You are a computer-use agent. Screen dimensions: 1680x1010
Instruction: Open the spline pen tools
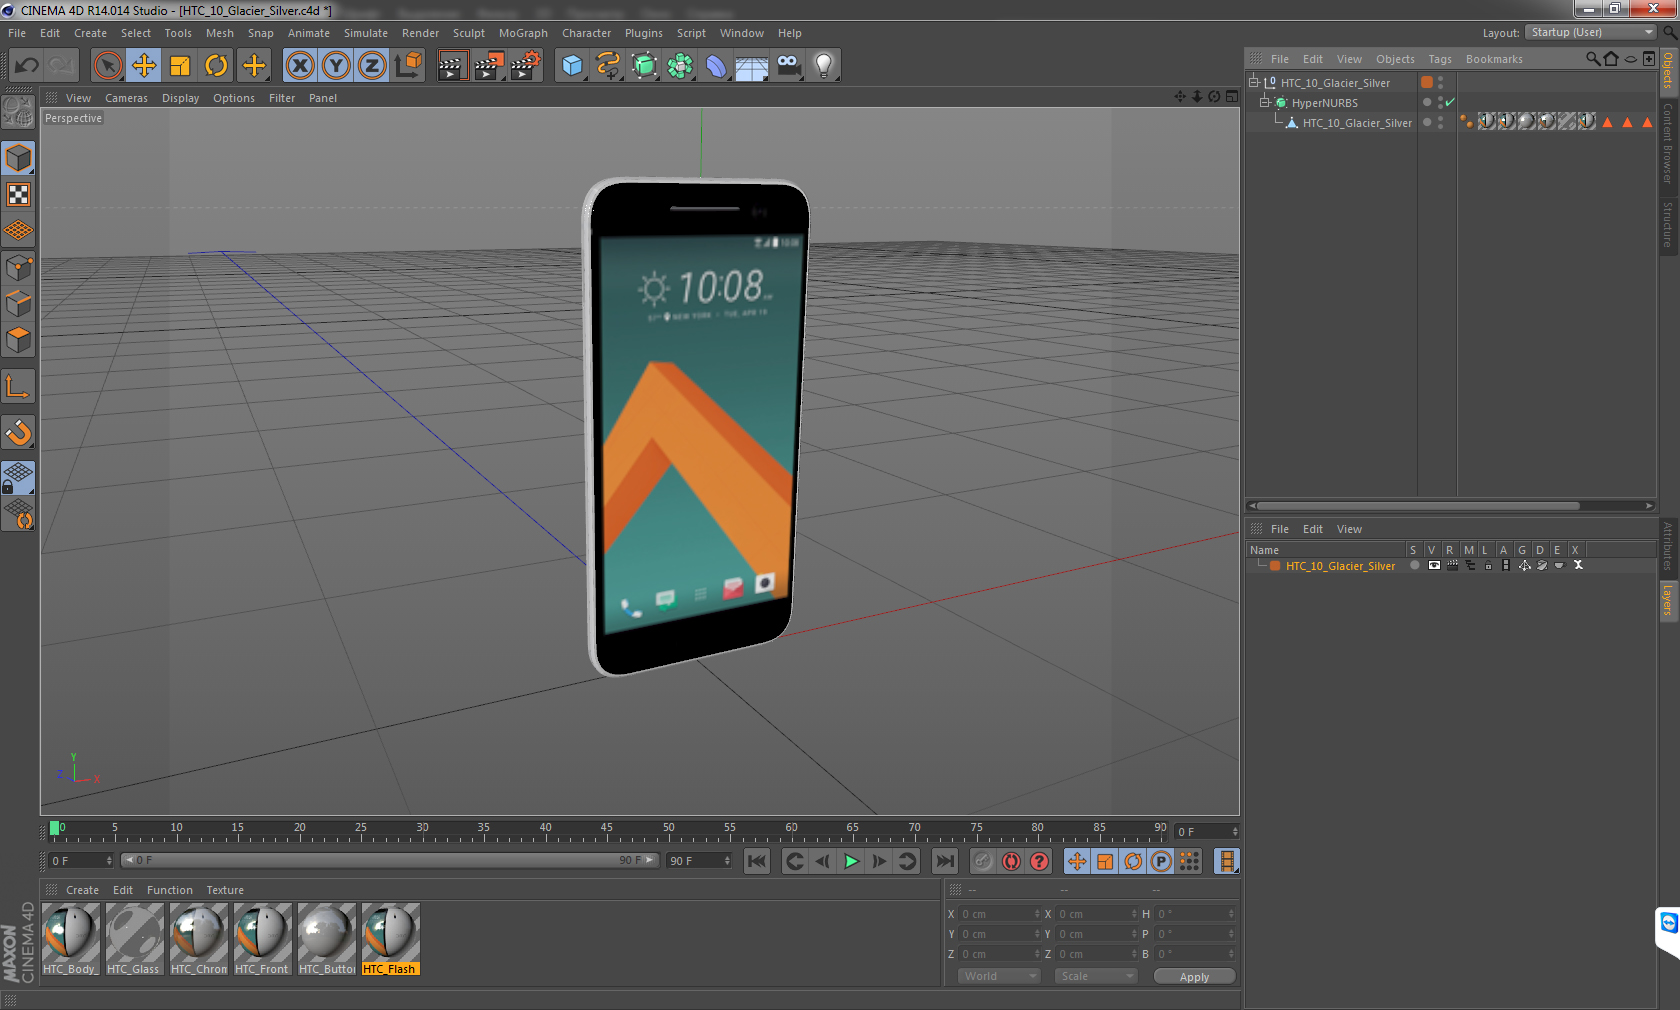pos(608,66)
